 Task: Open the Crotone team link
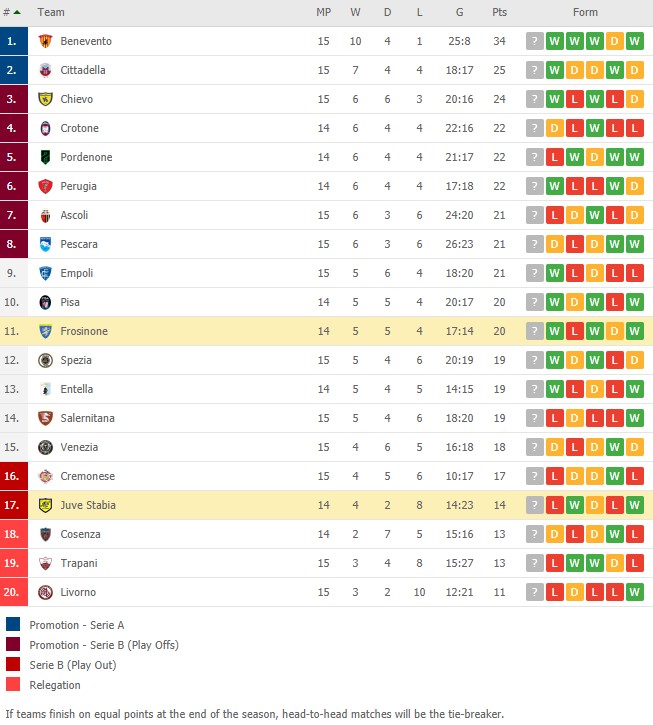tap(80, 128)
